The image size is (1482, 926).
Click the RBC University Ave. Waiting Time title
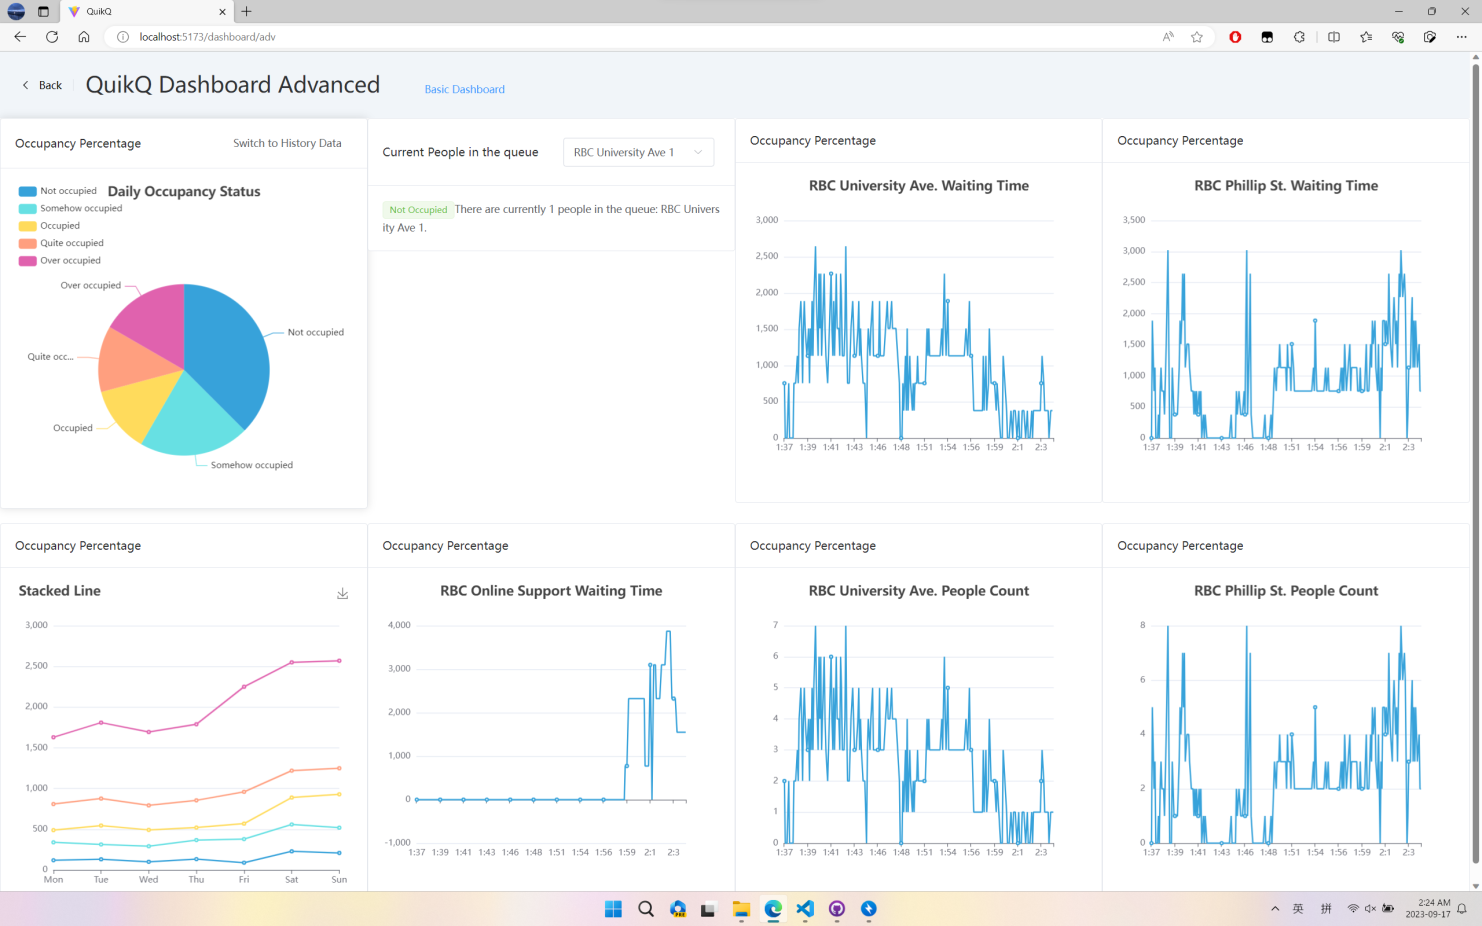tap(919, 186)
